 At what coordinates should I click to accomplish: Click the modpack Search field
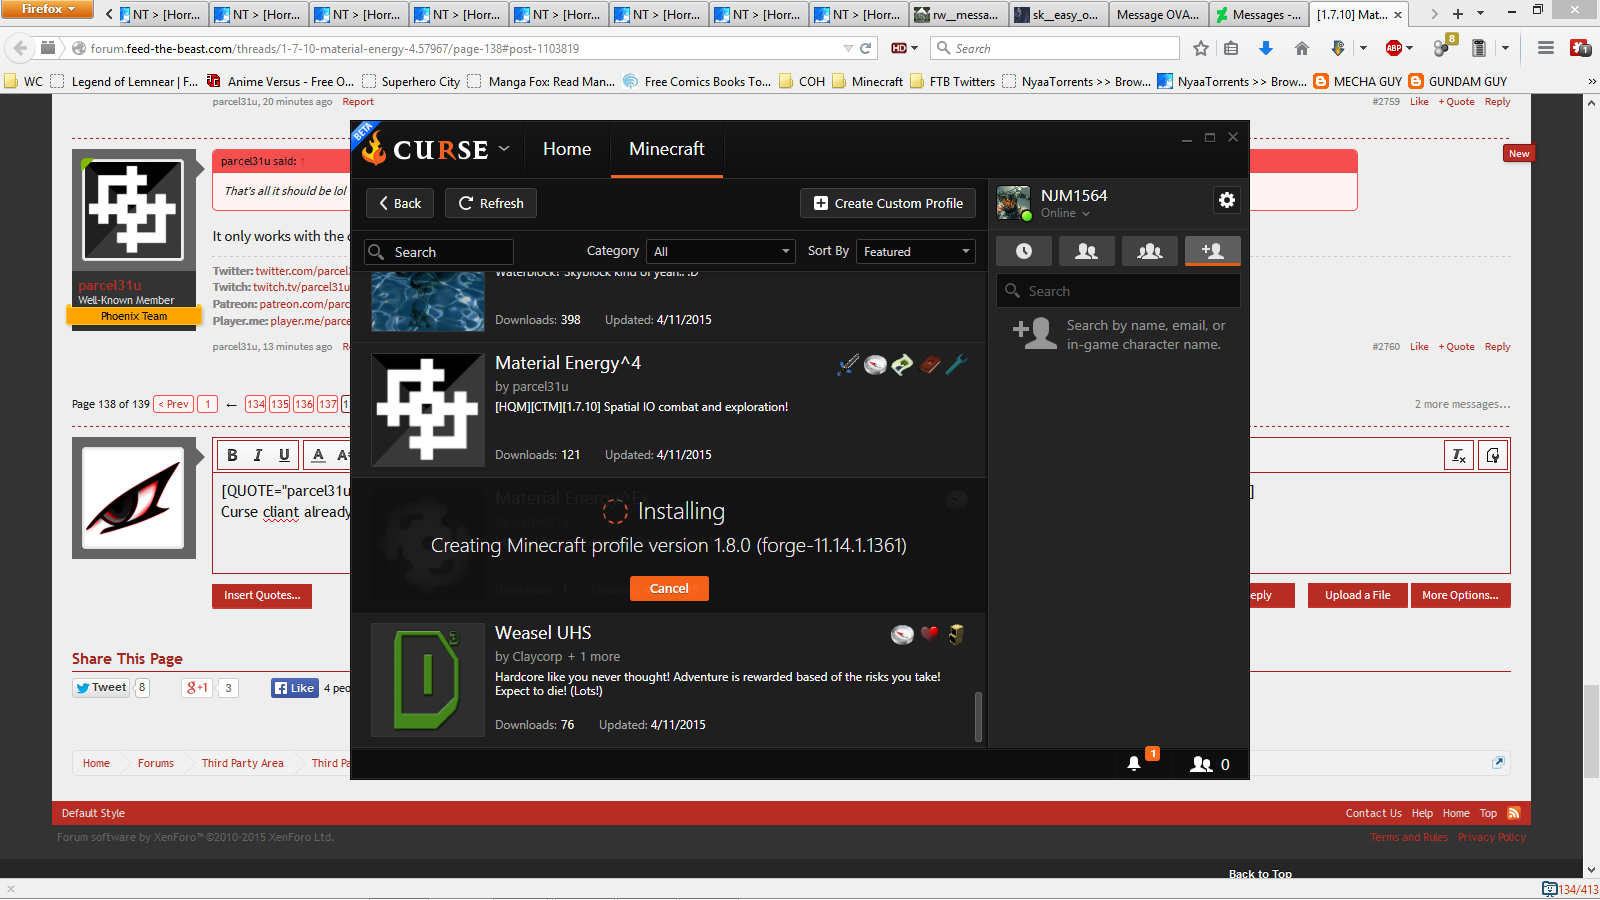pyautogui.click(x=440, y=252)
